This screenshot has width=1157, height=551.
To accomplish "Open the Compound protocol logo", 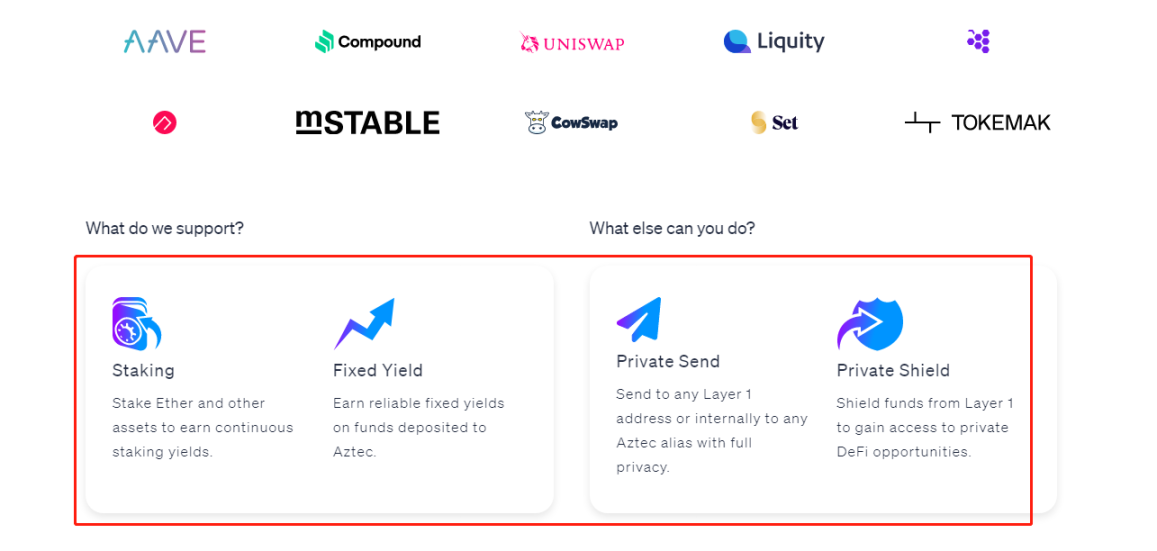I will pos(368,42).
